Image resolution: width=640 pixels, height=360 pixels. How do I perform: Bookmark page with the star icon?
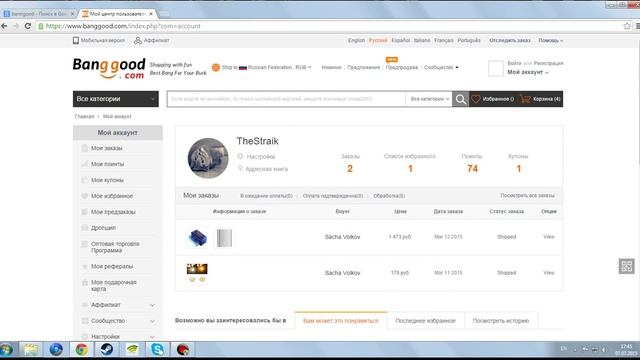pyautogui.click(x=627, y=26)
